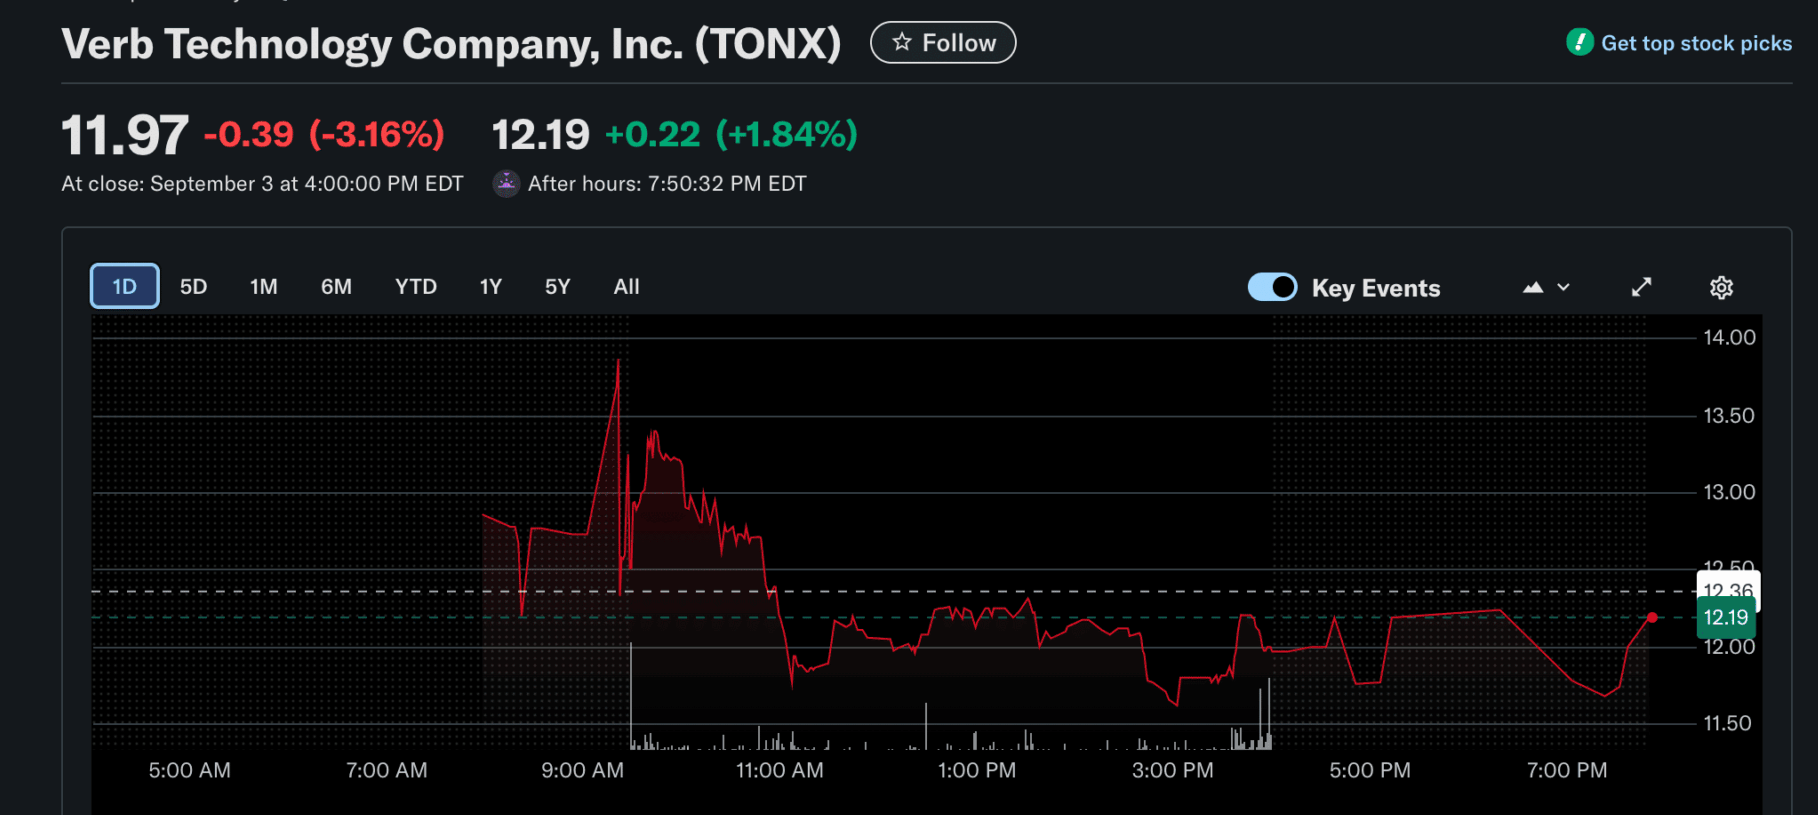Click the red after-hours endpoint dot

coord(1652,618)
